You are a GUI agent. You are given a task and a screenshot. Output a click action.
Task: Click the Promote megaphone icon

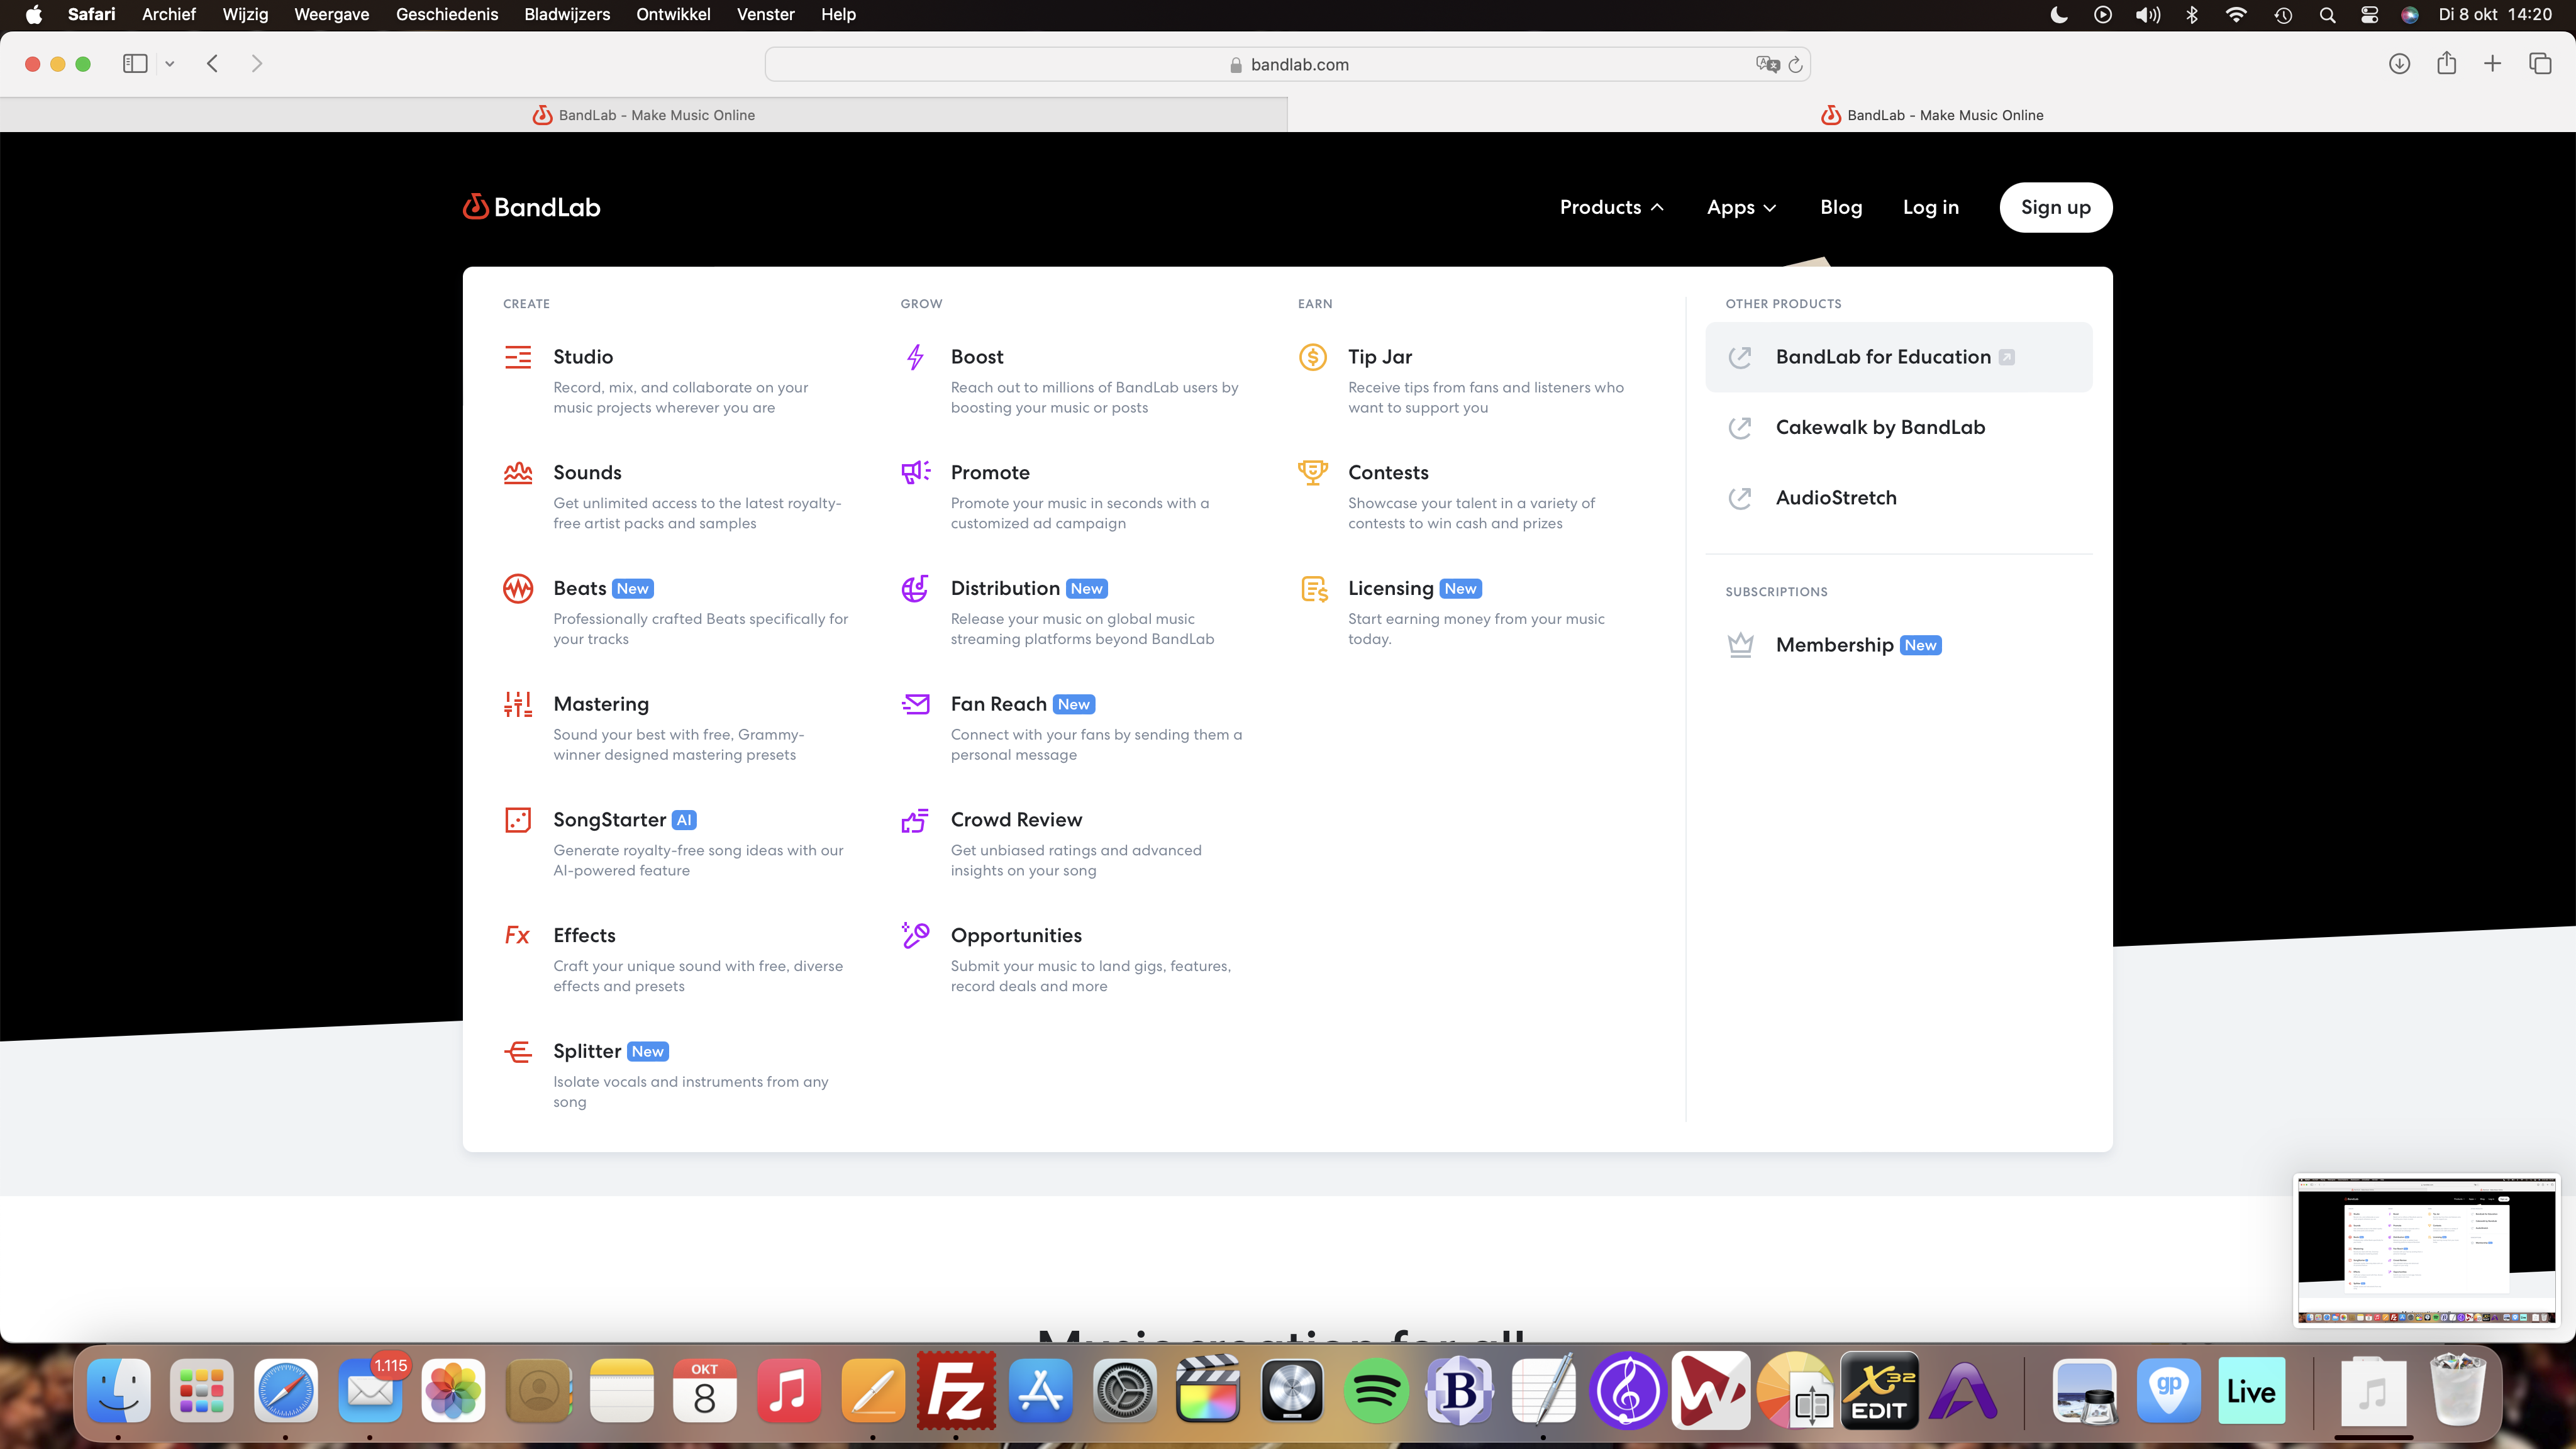point(915,472)
